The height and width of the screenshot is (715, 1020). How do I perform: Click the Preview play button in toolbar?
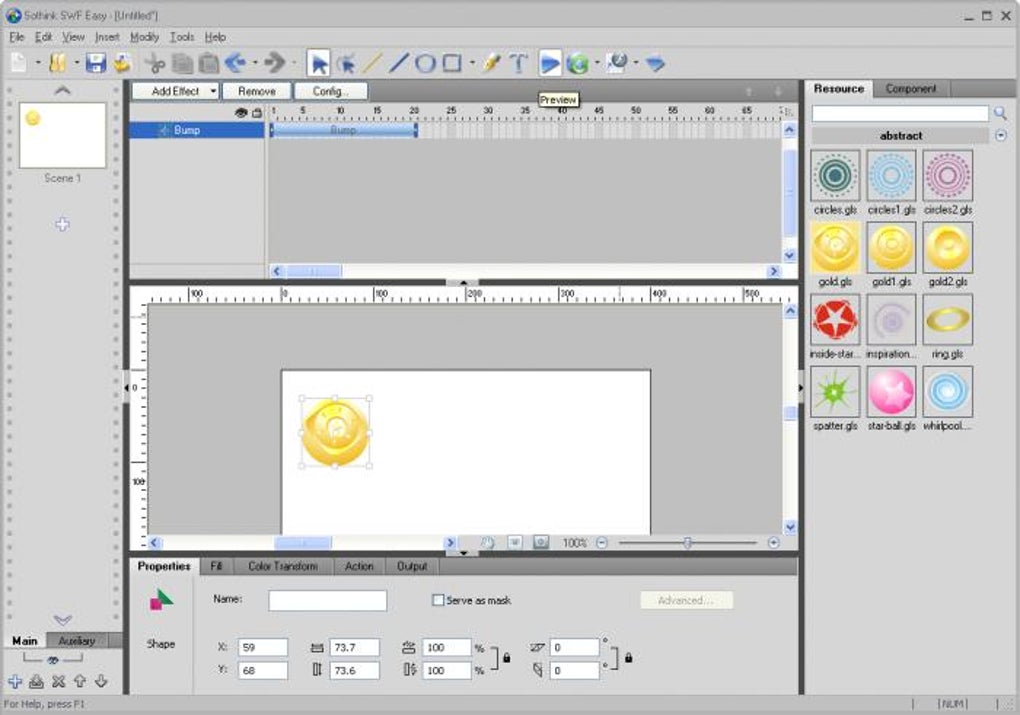tap(549, 64)
